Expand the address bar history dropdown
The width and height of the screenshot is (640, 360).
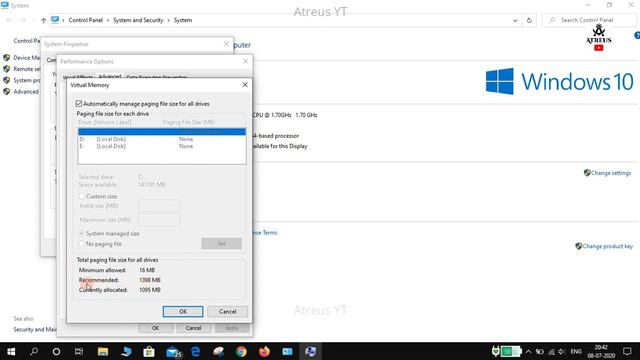coord(515,20)
